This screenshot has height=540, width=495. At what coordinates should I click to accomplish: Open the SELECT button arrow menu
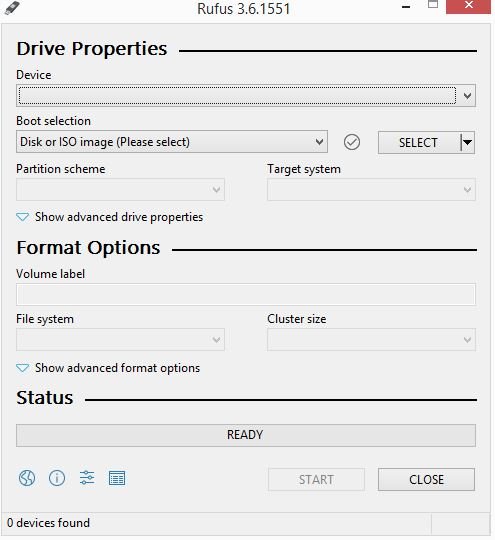467,142
